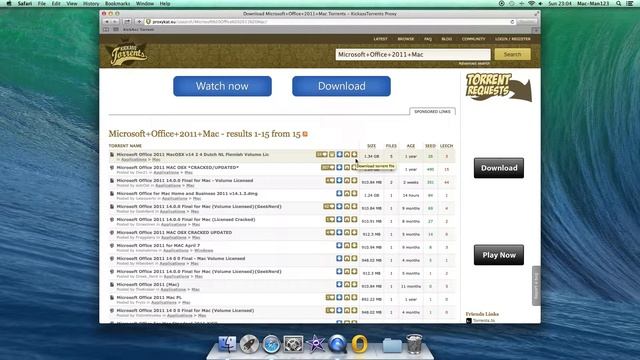This screenshot has width=640, height=360.
Task: Click the black Download button in the sidebar
Action: click(x=499, y=168)
